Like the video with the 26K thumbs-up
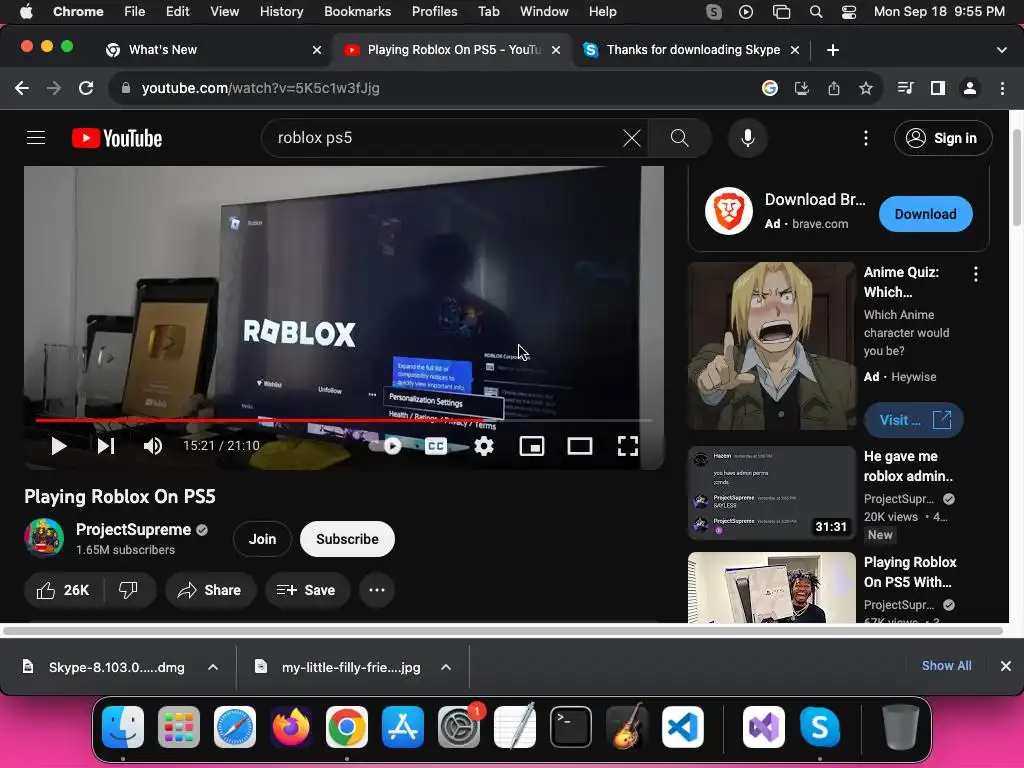1024x768 pixels. [x=63, y=590]
